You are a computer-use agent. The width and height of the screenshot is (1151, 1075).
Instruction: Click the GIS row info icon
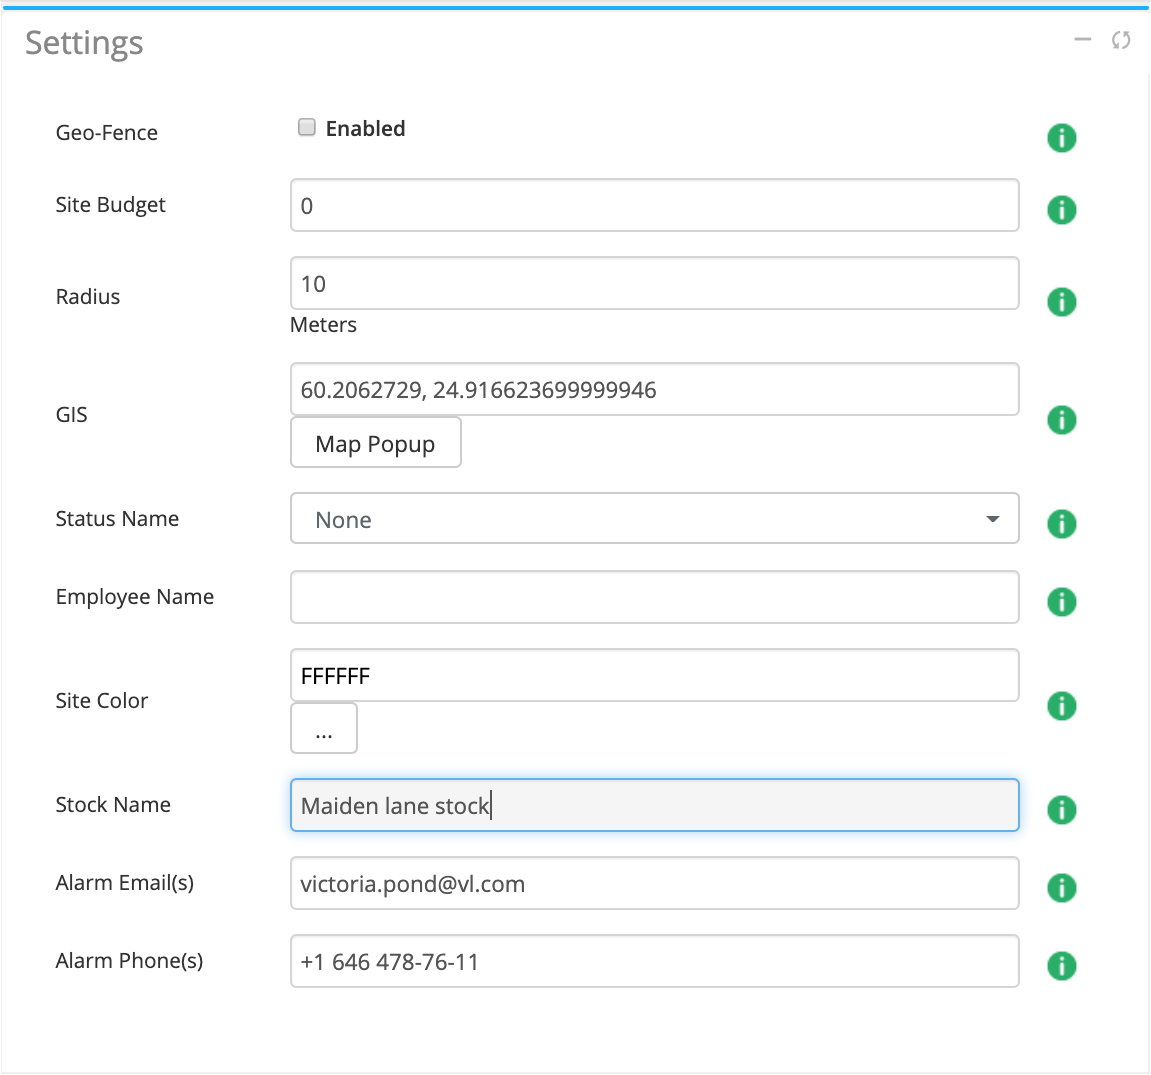point(1061,420)
